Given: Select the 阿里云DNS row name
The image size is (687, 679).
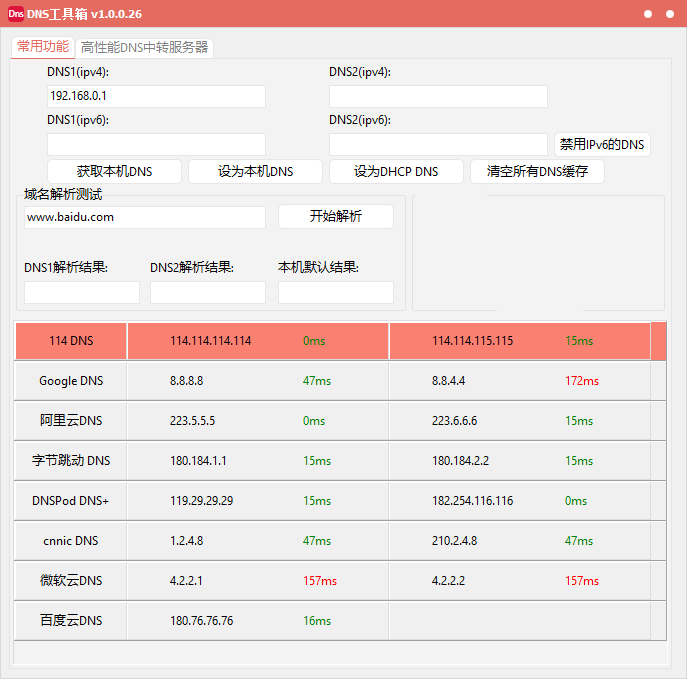Looking at the screenshot, I should (x=71, y=421).
